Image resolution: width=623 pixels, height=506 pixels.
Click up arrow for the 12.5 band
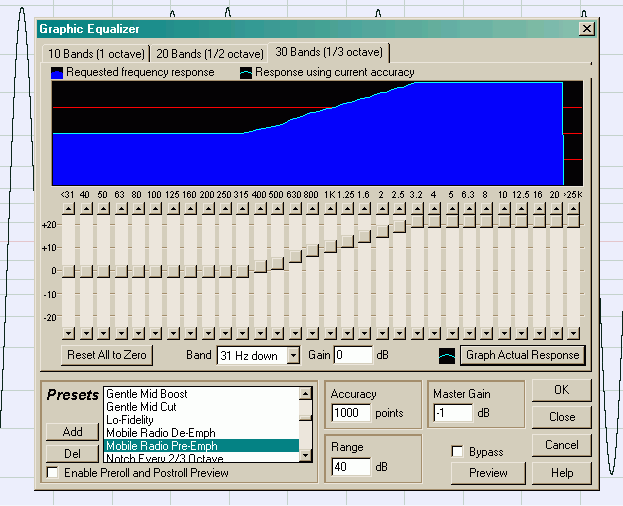pyautogui.click(x=522, y=209)
